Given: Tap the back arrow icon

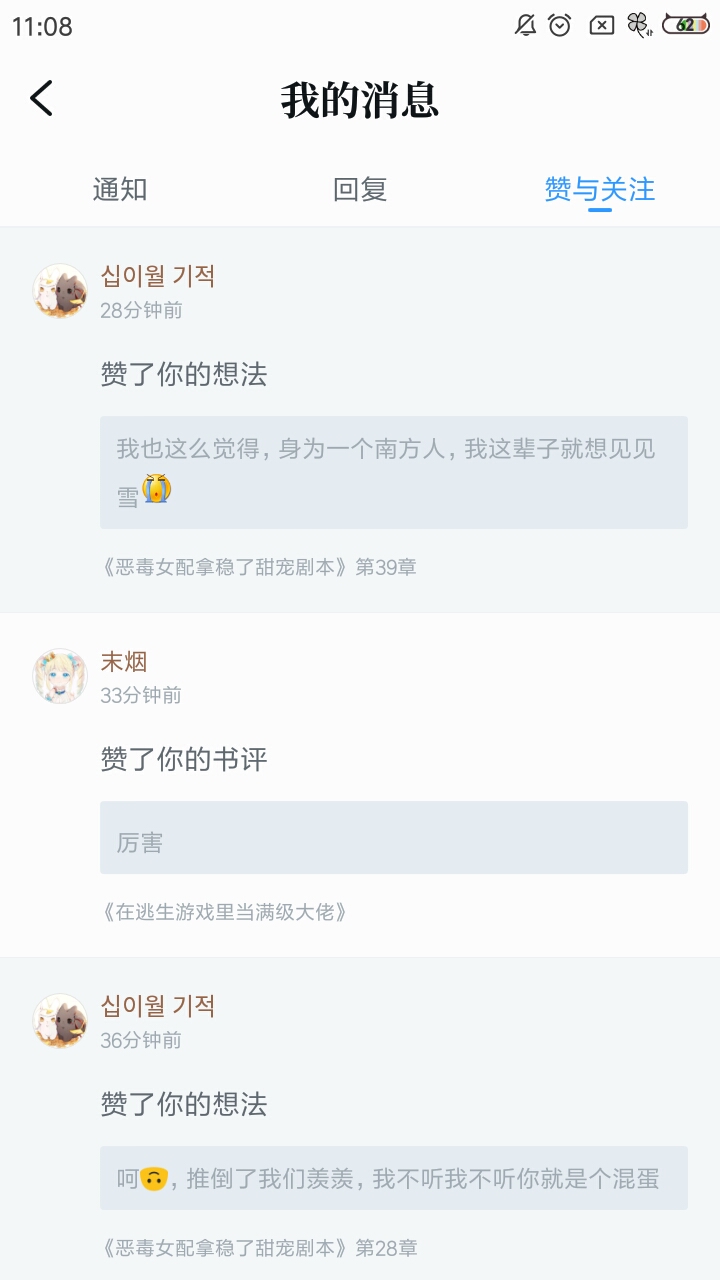Looking at the screenshot, I should point(41,98).
